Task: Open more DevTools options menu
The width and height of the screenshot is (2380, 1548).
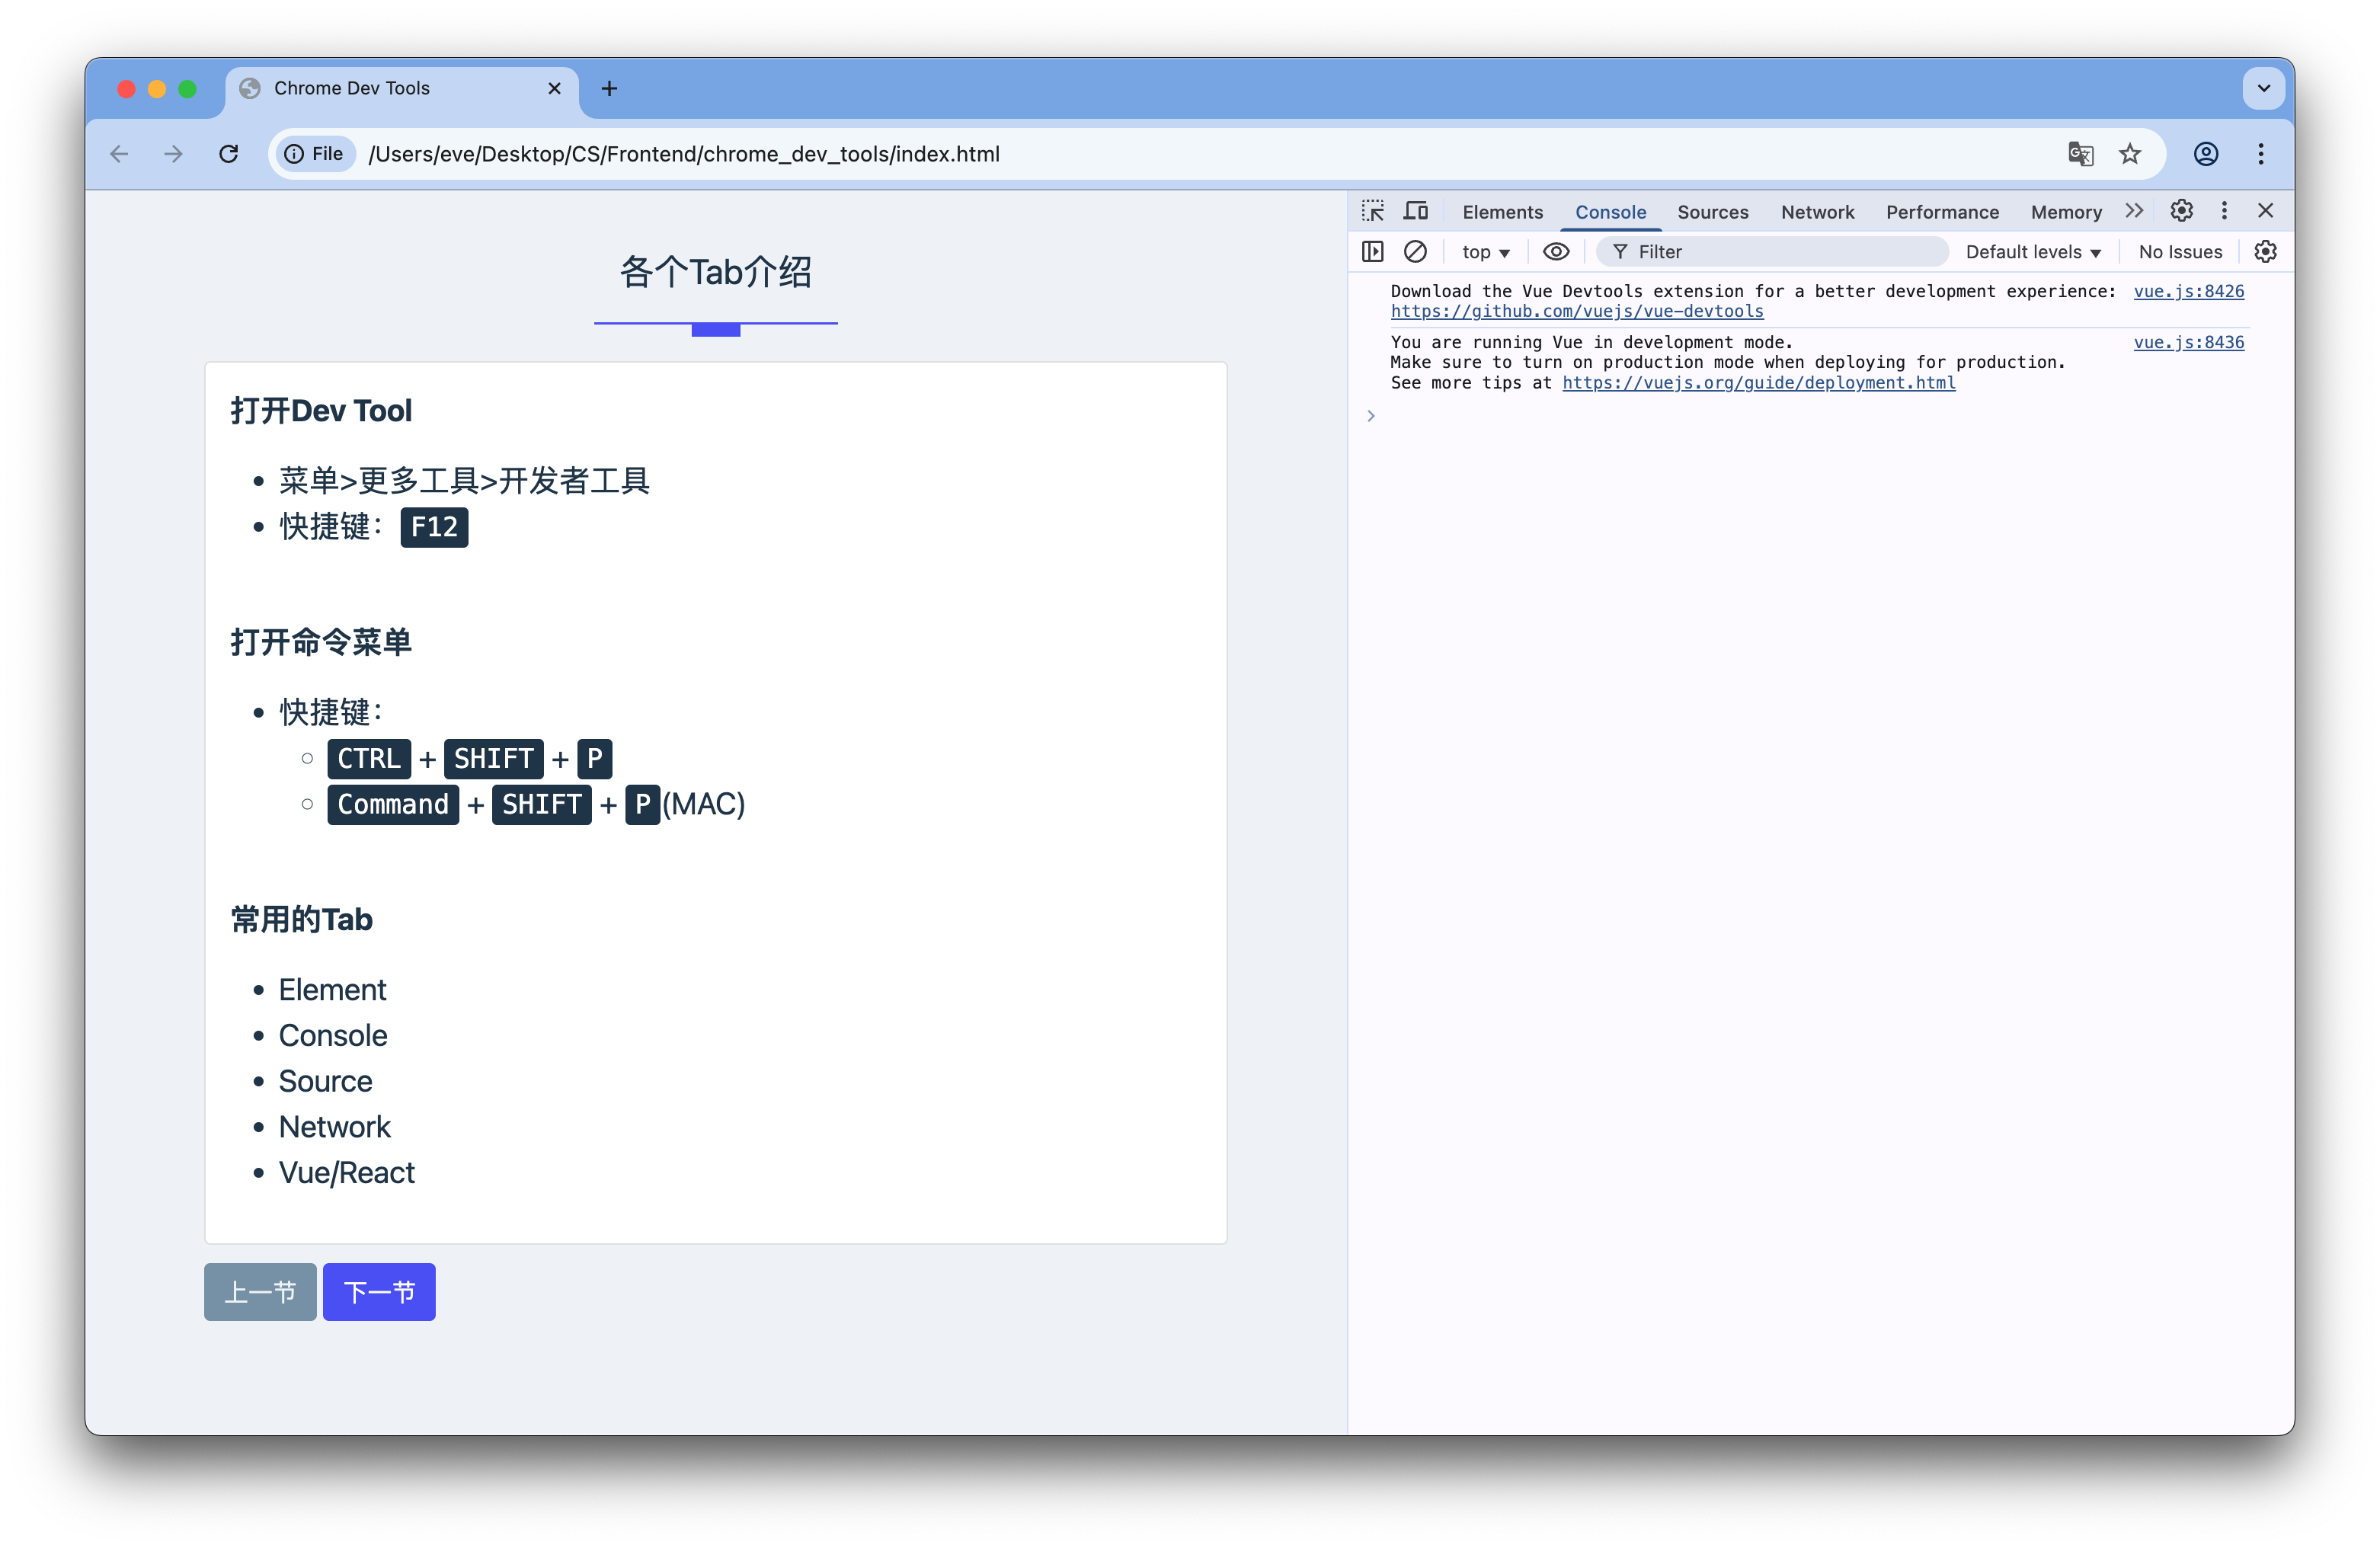Action: pos(2224,211)
